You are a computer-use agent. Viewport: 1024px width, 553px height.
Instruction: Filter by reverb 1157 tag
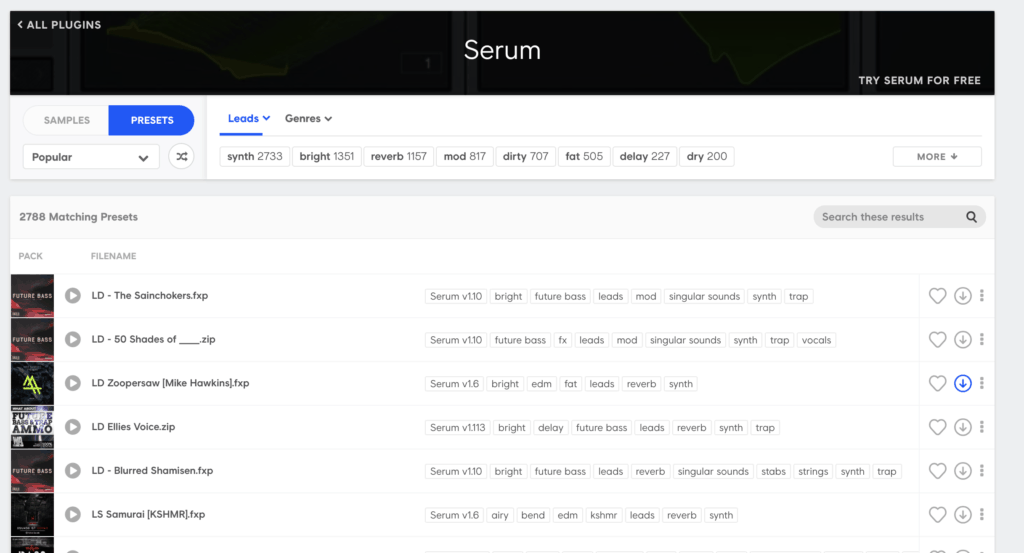tap(398, 157)
